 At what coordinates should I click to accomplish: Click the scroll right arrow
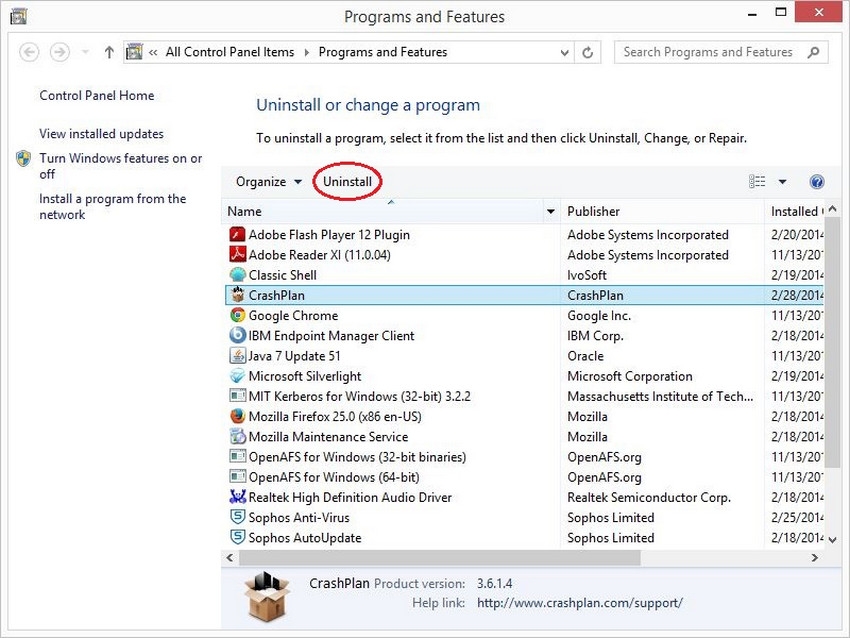[x=814, y=557]
